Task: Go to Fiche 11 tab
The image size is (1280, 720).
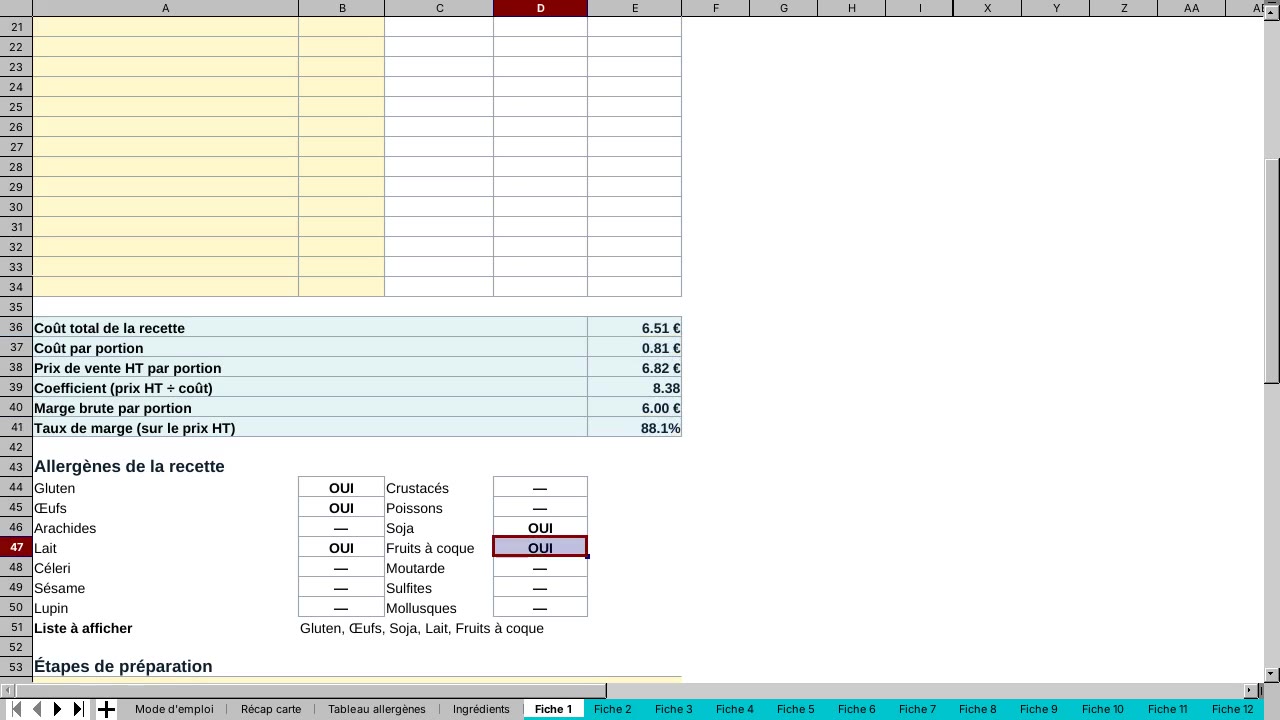Action: tap(1168, 709)
